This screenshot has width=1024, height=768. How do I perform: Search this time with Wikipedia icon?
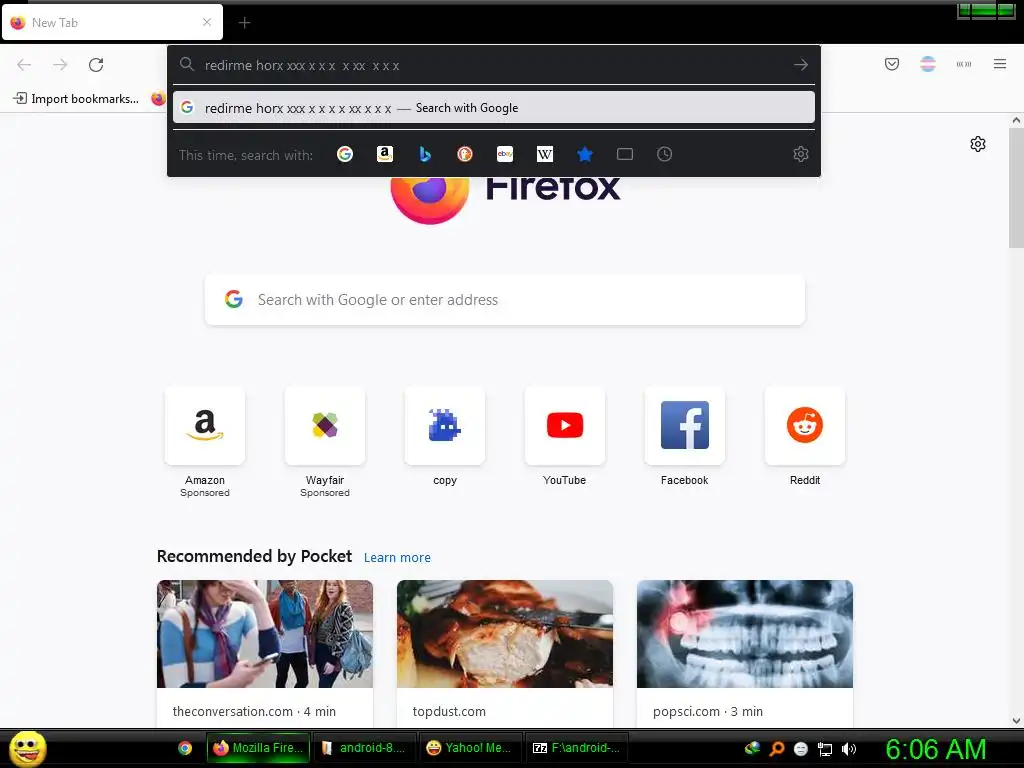pos(545,154)
